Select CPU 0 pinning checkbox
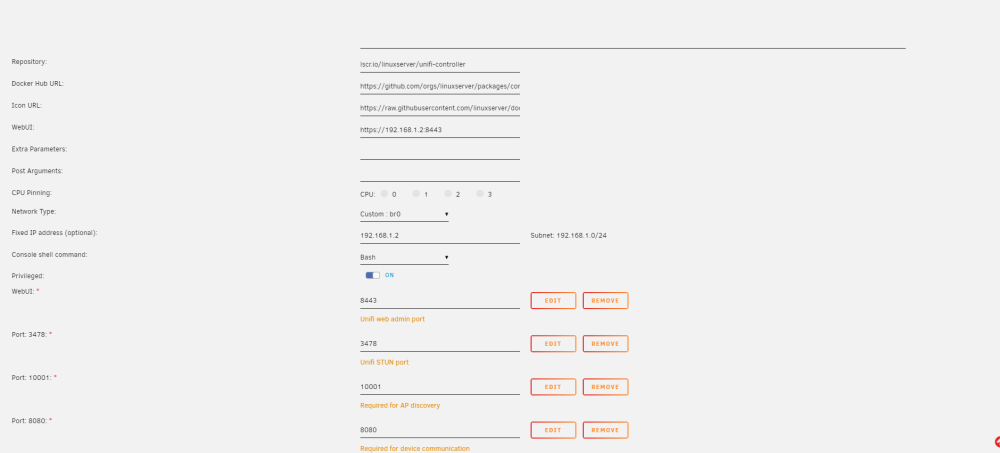The height and width of the screenshot is (453, 1000). 385,193
